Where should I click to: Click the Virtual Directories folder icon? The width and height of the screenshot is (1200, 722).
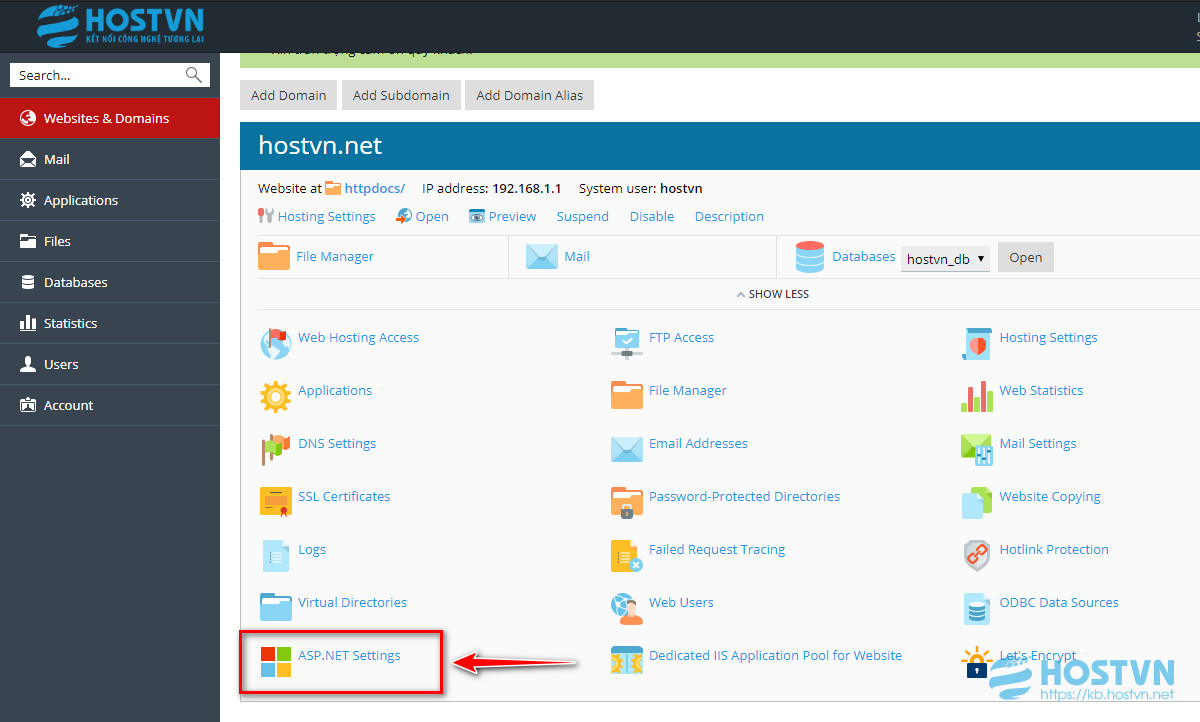[x=275, y=608]
